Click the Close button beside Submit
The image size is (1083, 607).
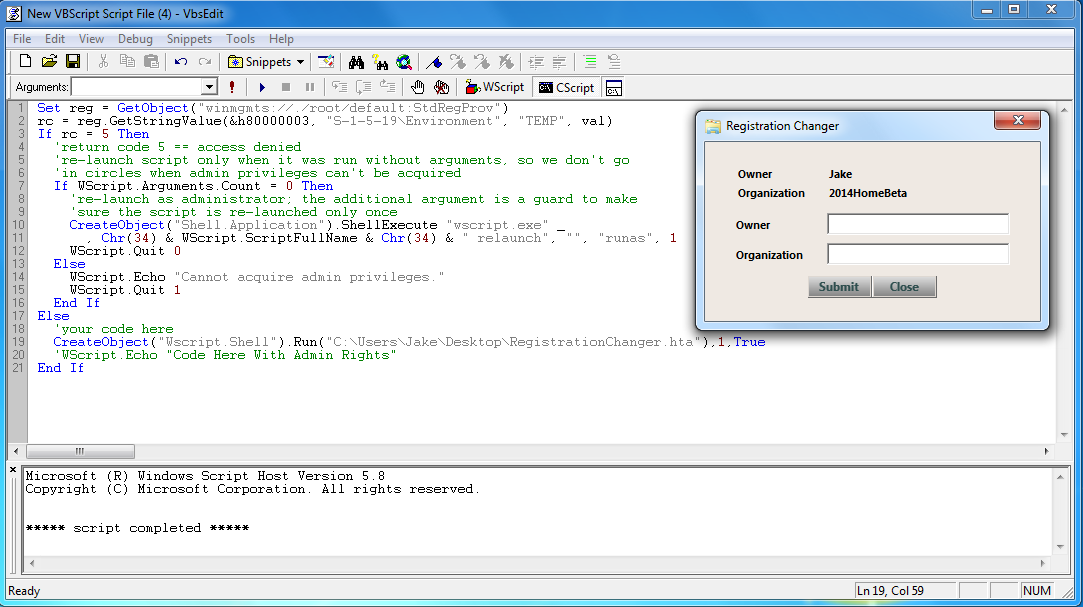(x=904, y=287)
